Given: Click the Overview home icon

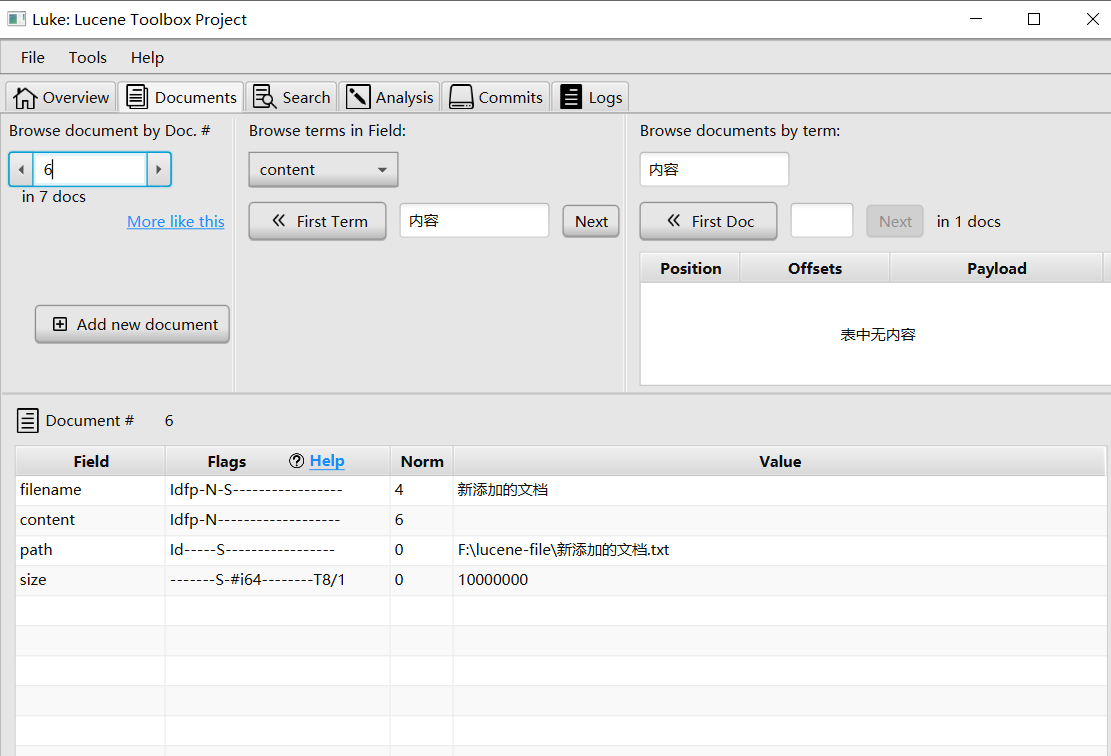Looking at the screenshot, I should click(x=25, y=98).
